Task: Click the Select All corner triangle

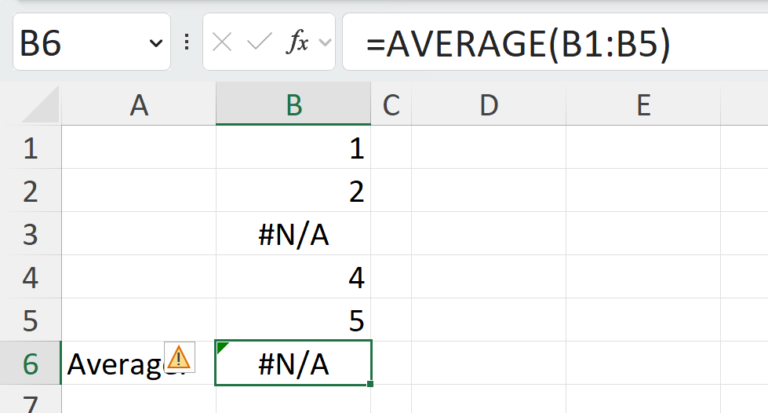Action: pyautogui.click(x=41, y=104)
